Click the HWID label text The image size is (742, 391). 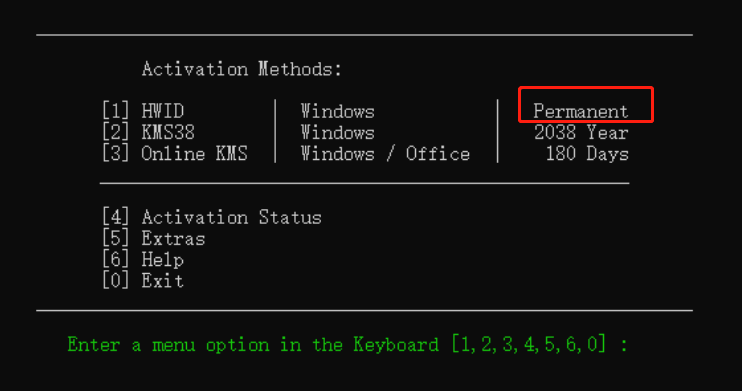163,111
